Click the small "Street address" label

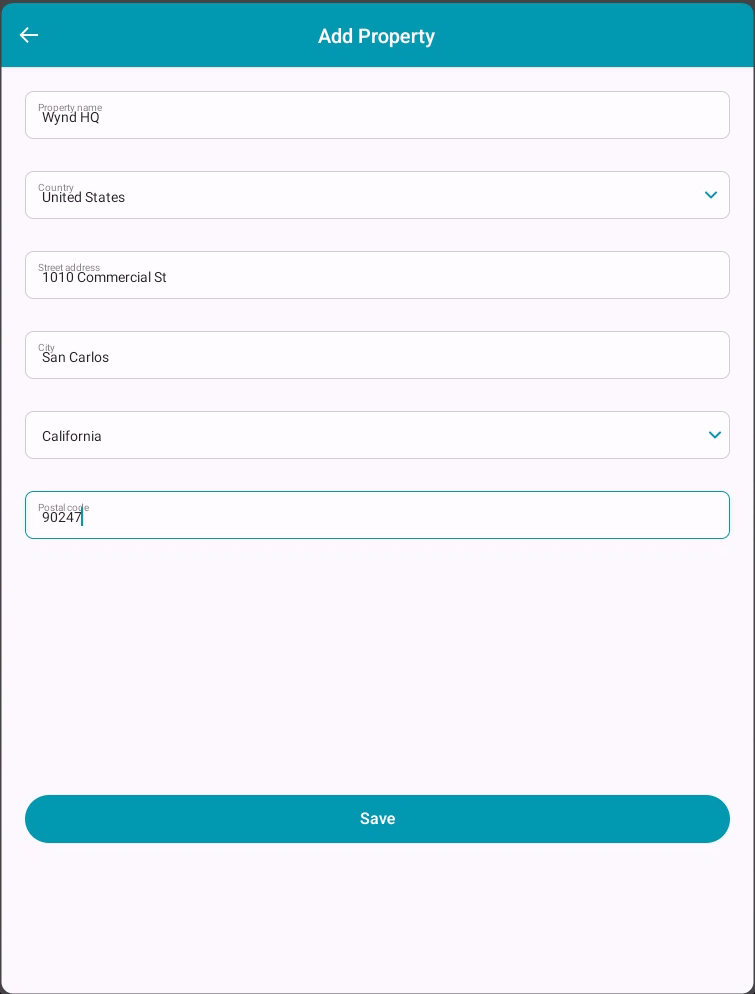[69, 267]
